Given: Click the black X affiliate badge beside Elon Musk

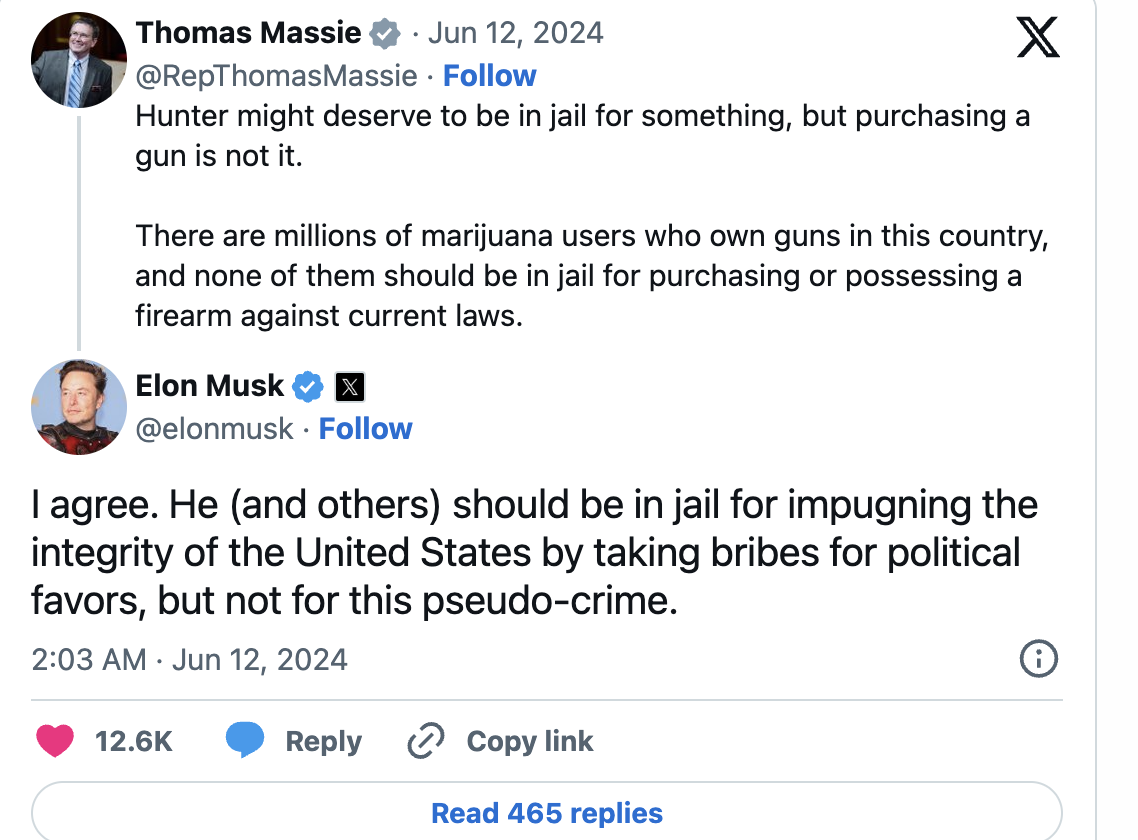Looking at the screenshot, I should click(x=348, y=385).
